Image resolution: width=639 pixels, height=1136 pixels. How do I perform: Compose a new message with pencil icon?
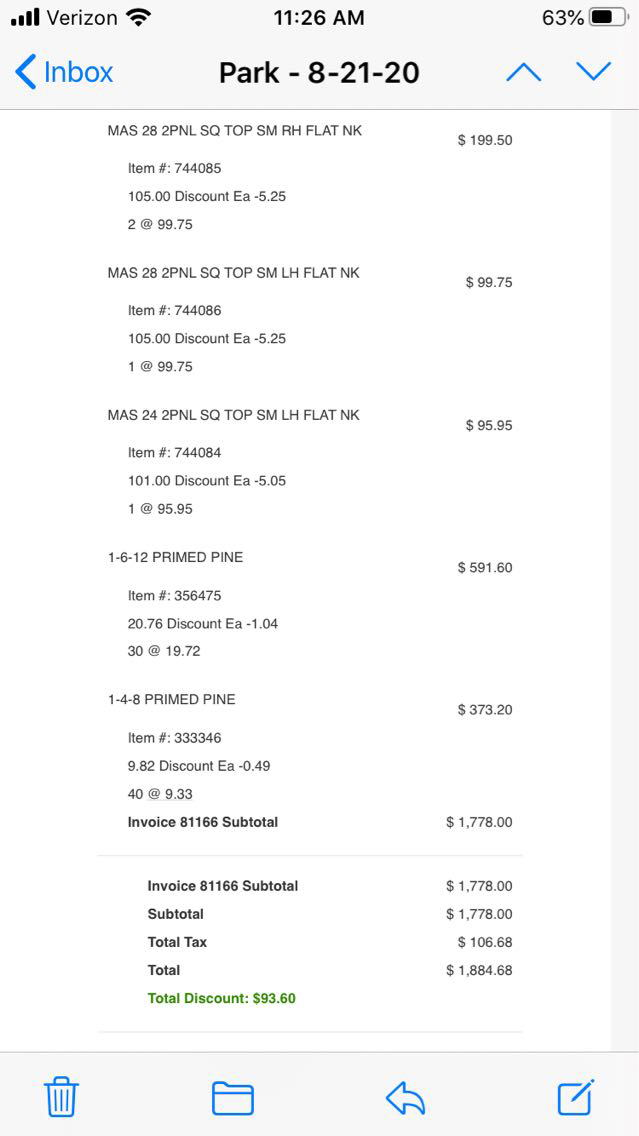point(576,1097)
